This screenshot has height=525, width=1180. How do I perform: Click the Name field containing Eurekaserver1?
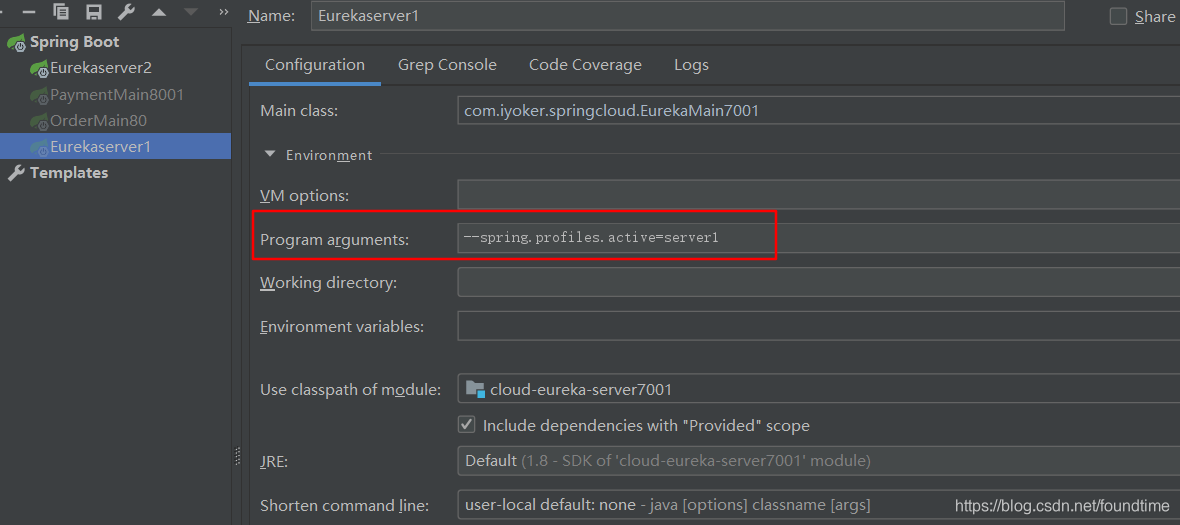[687, 16]
